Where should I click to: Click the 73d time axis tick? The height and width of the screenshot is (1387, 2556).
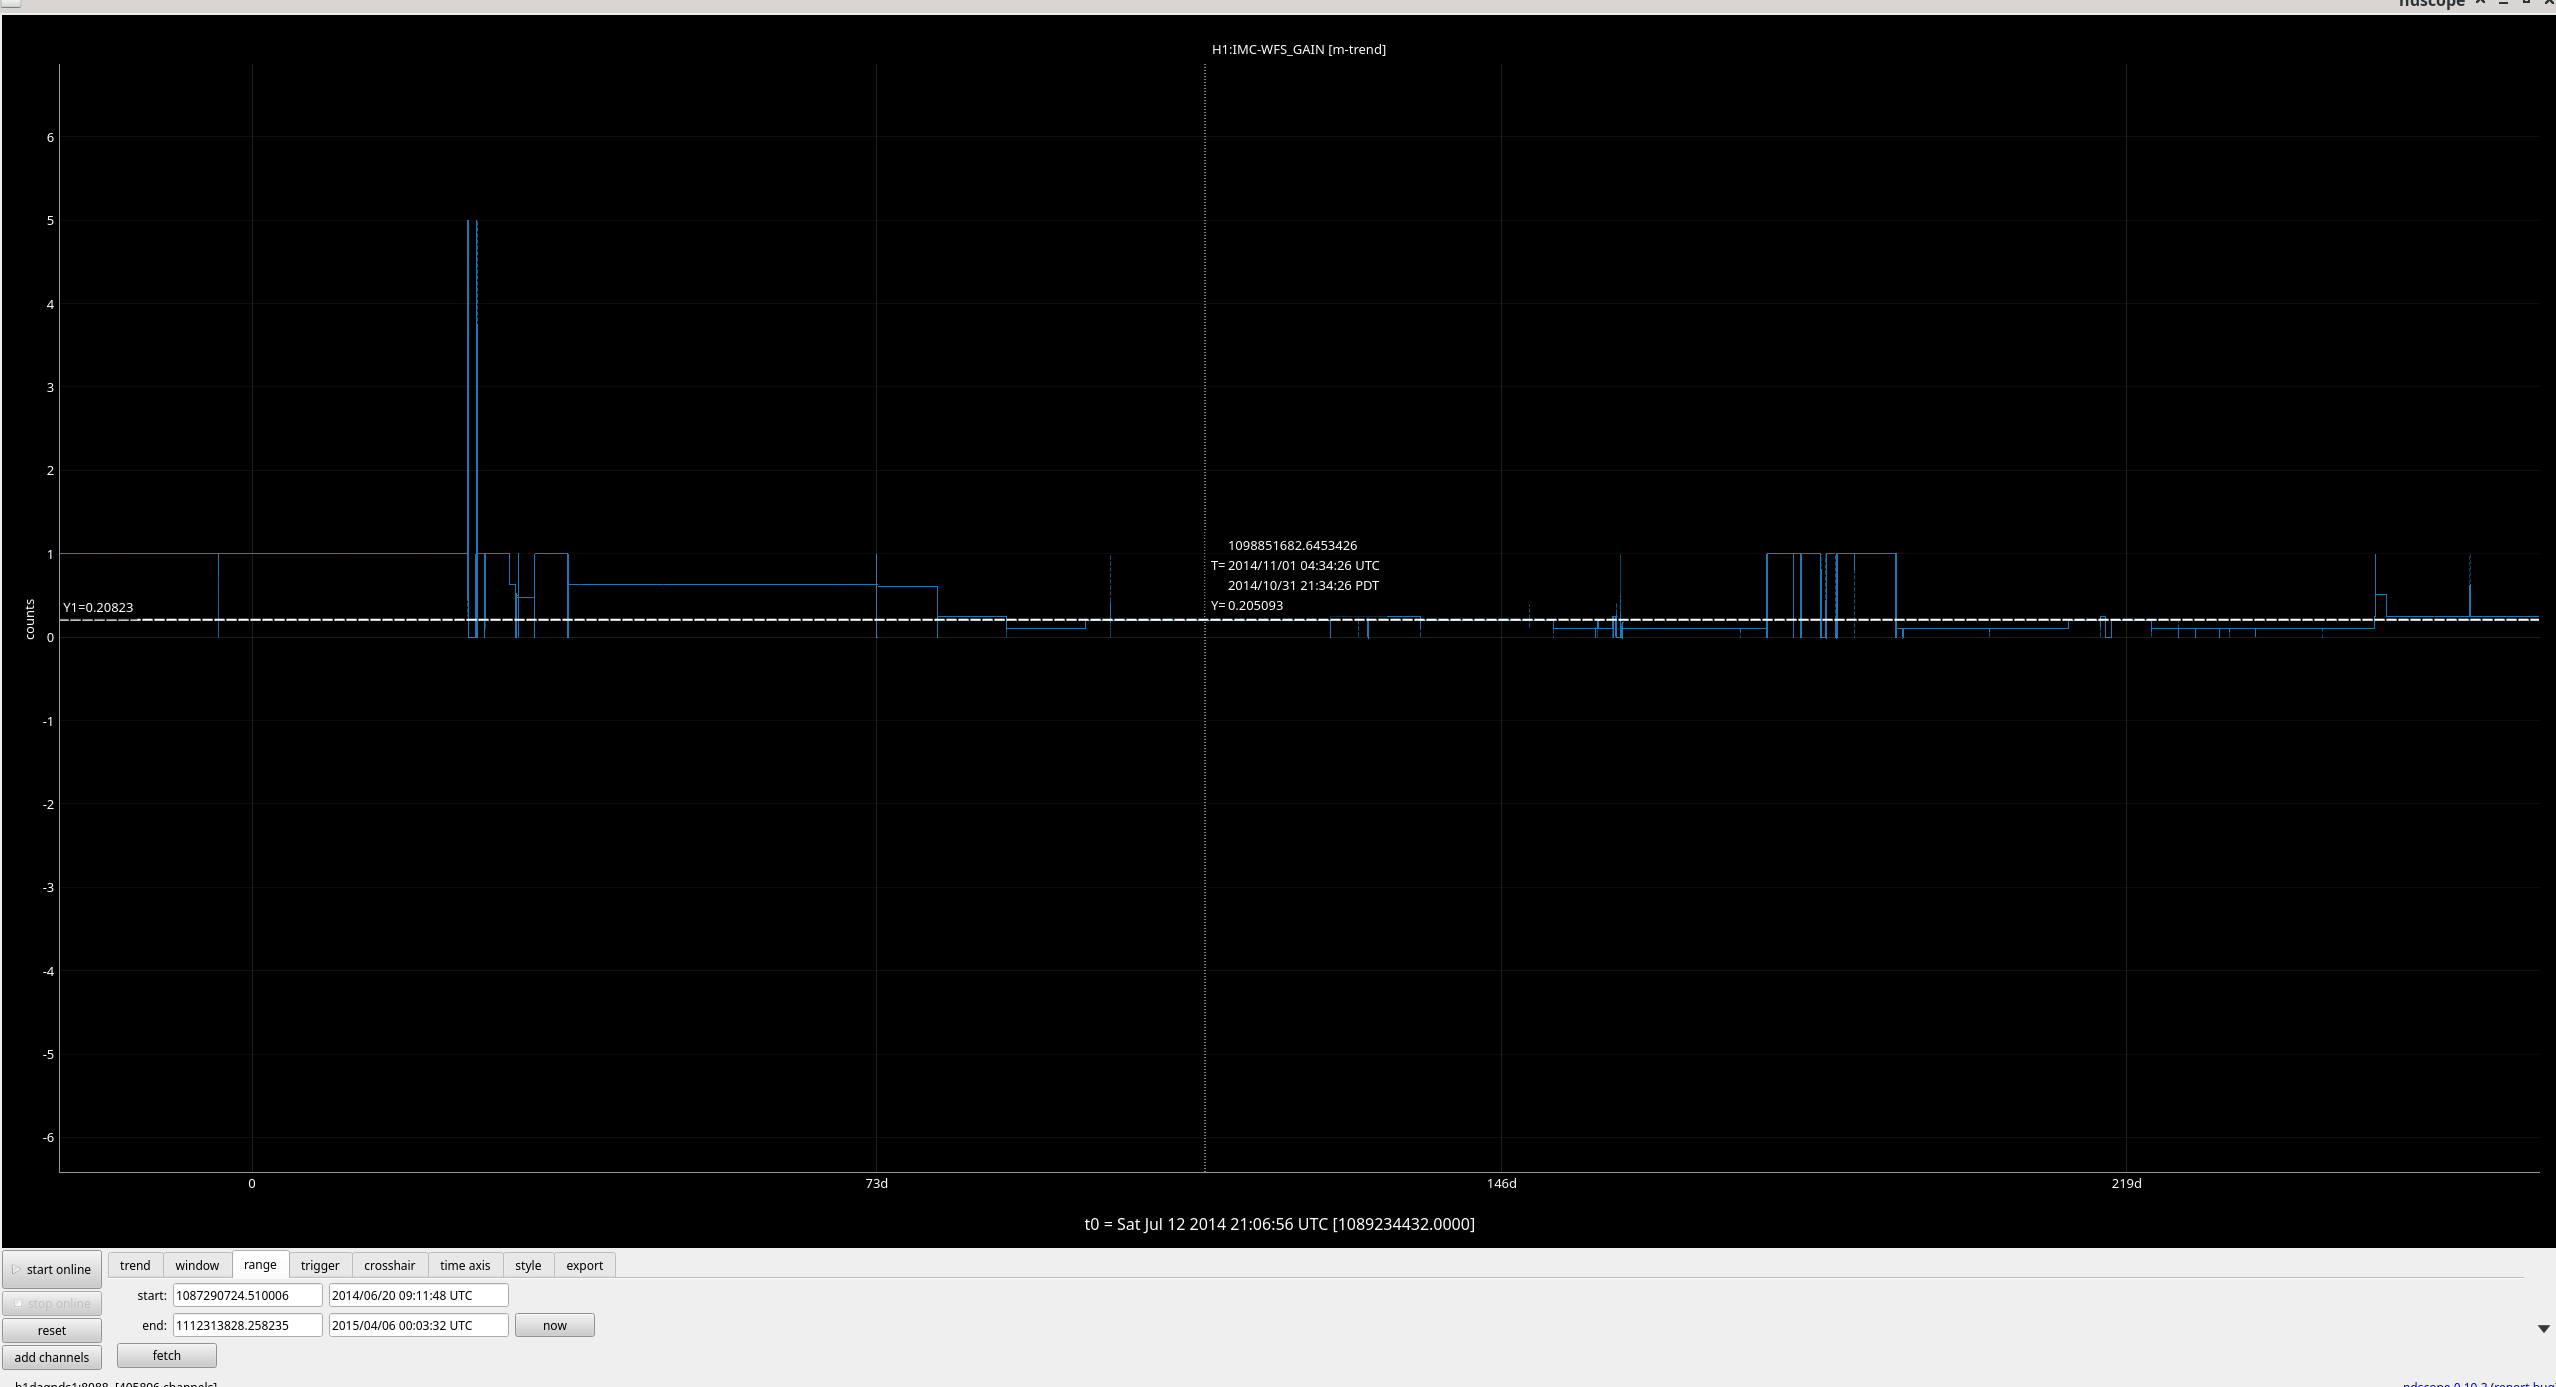pos(876,1183)
